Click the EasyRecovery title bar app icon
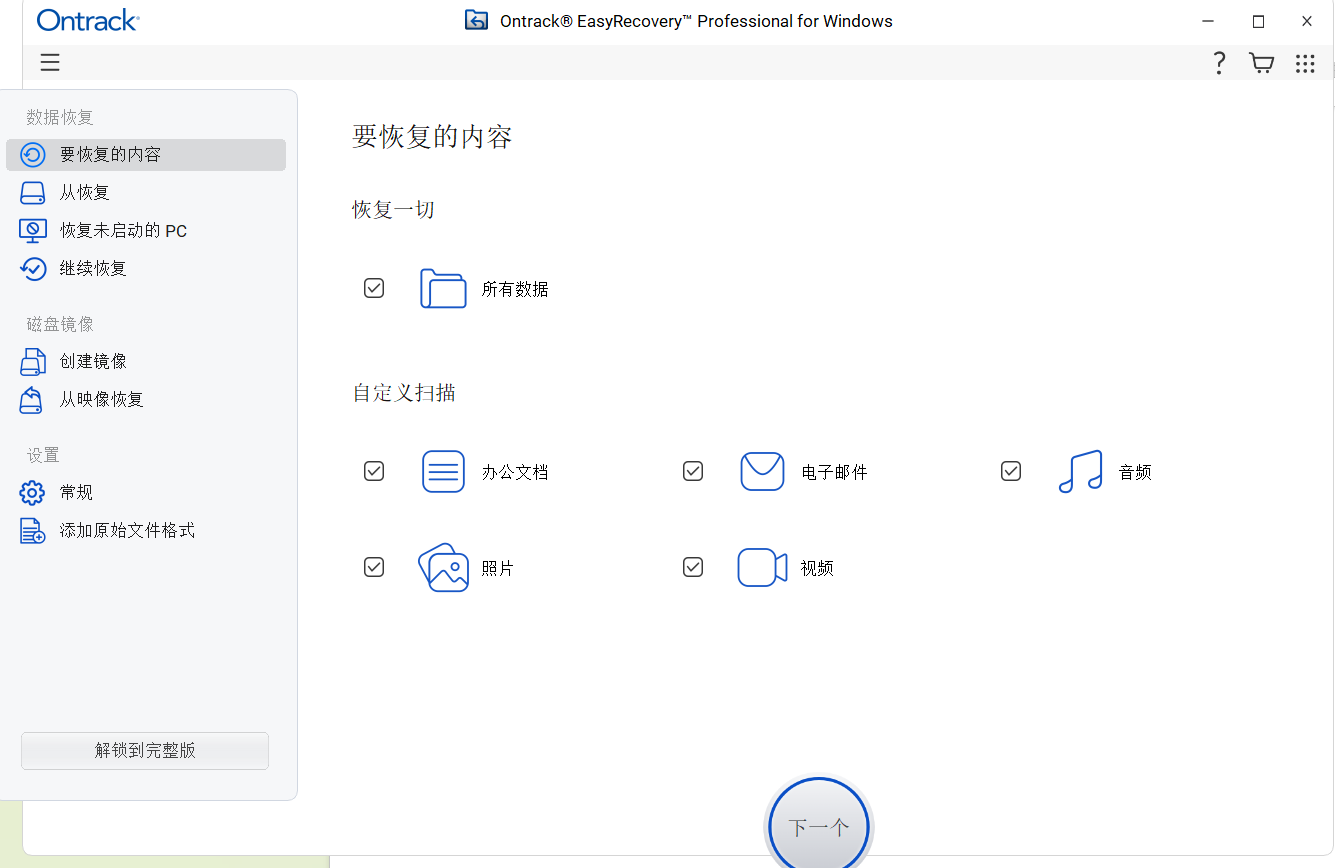This screenshot has height=868, width=1335. (476, 20)
